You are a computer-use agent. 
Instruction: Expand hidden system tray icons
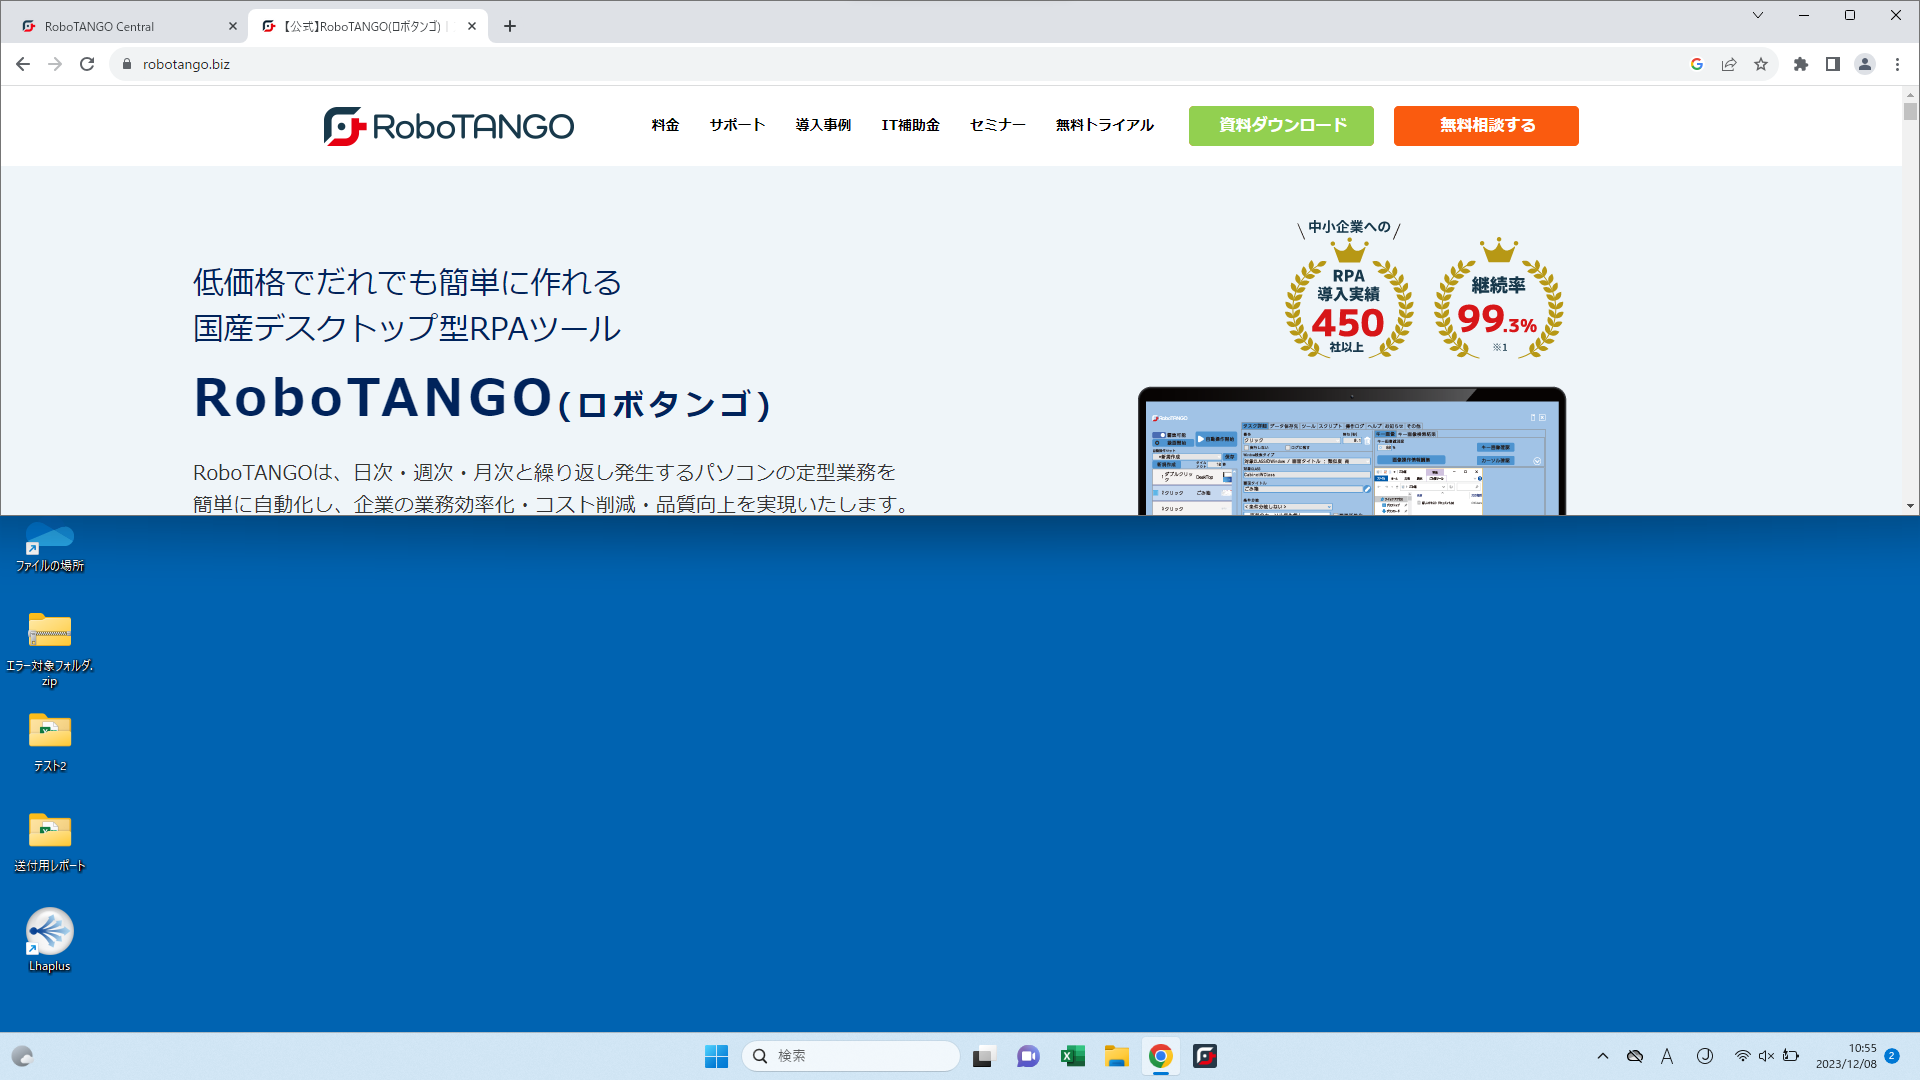(x=1601, y=1056)
